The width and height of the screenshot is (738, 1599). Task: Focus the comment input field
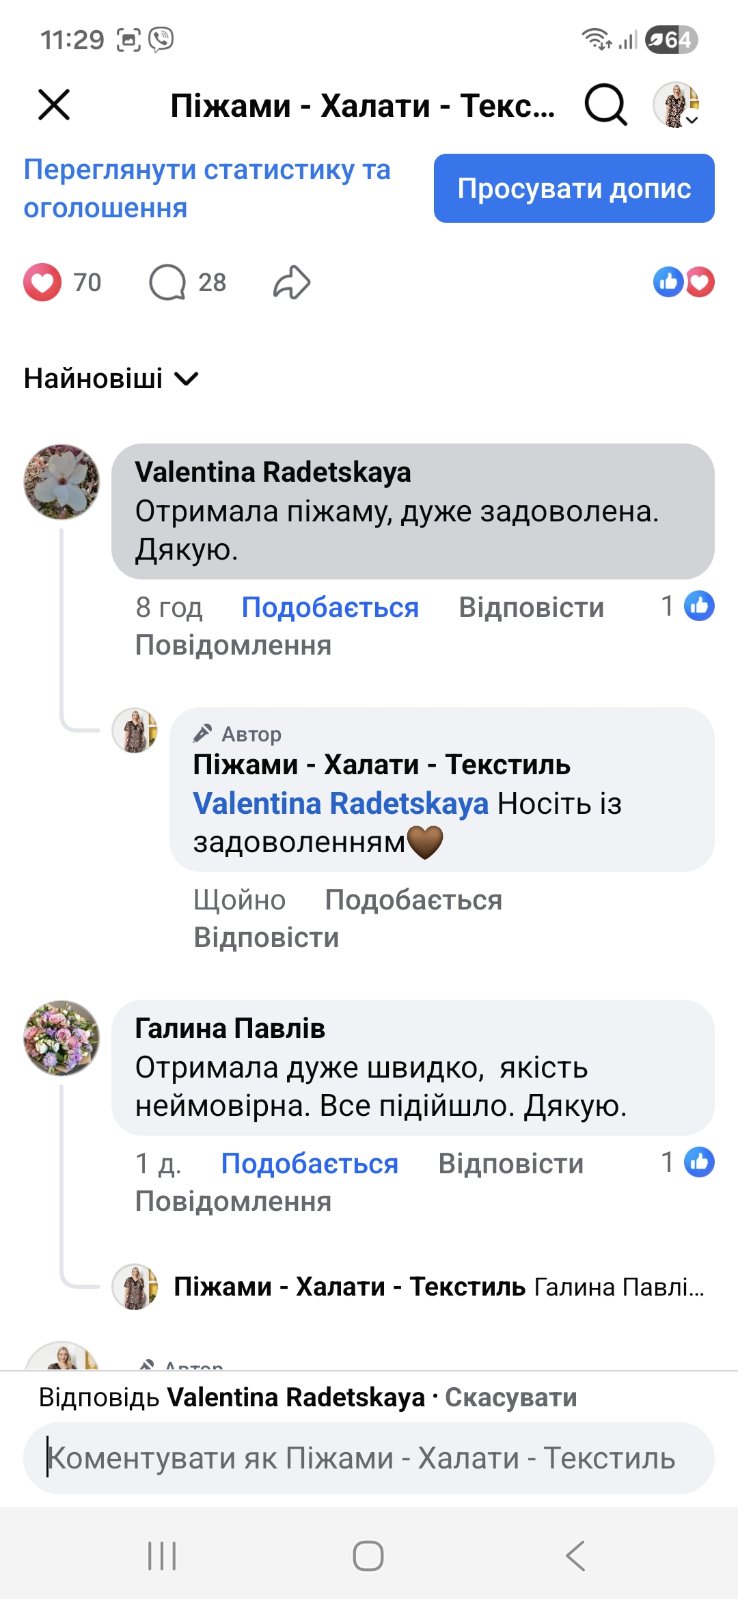pyautogui.click(x=368, y=1458)
